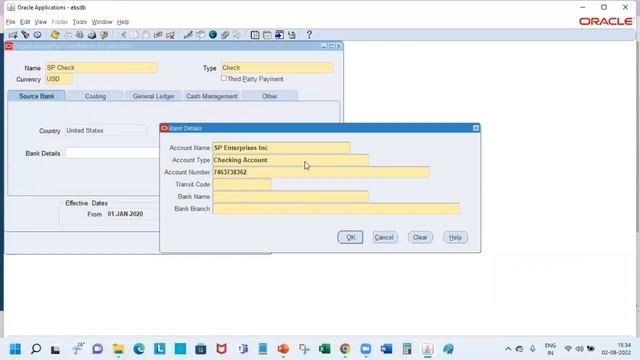Screen dimensions: 640x360
Task: Click the Close Form toolbar icon
Action: [x=104, y=35]
